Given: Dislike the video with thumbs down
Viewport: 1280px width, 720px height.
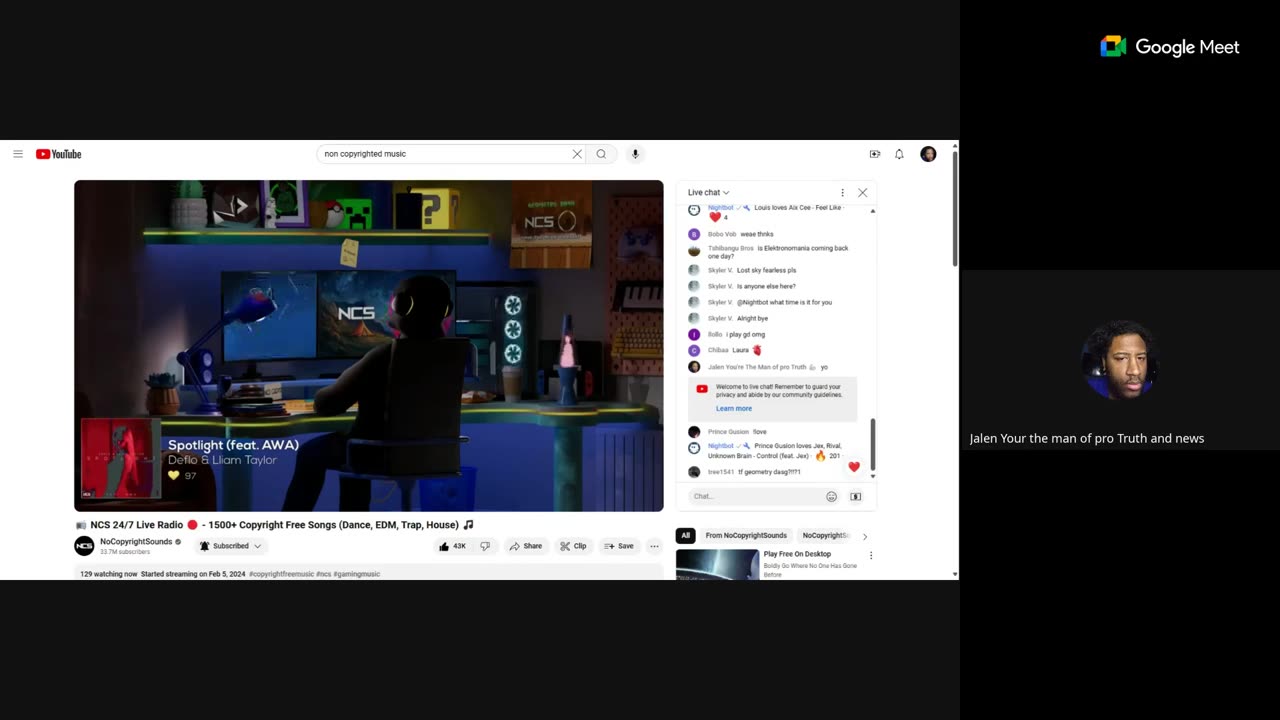Looking at the screenshot, I should [485, 546].
